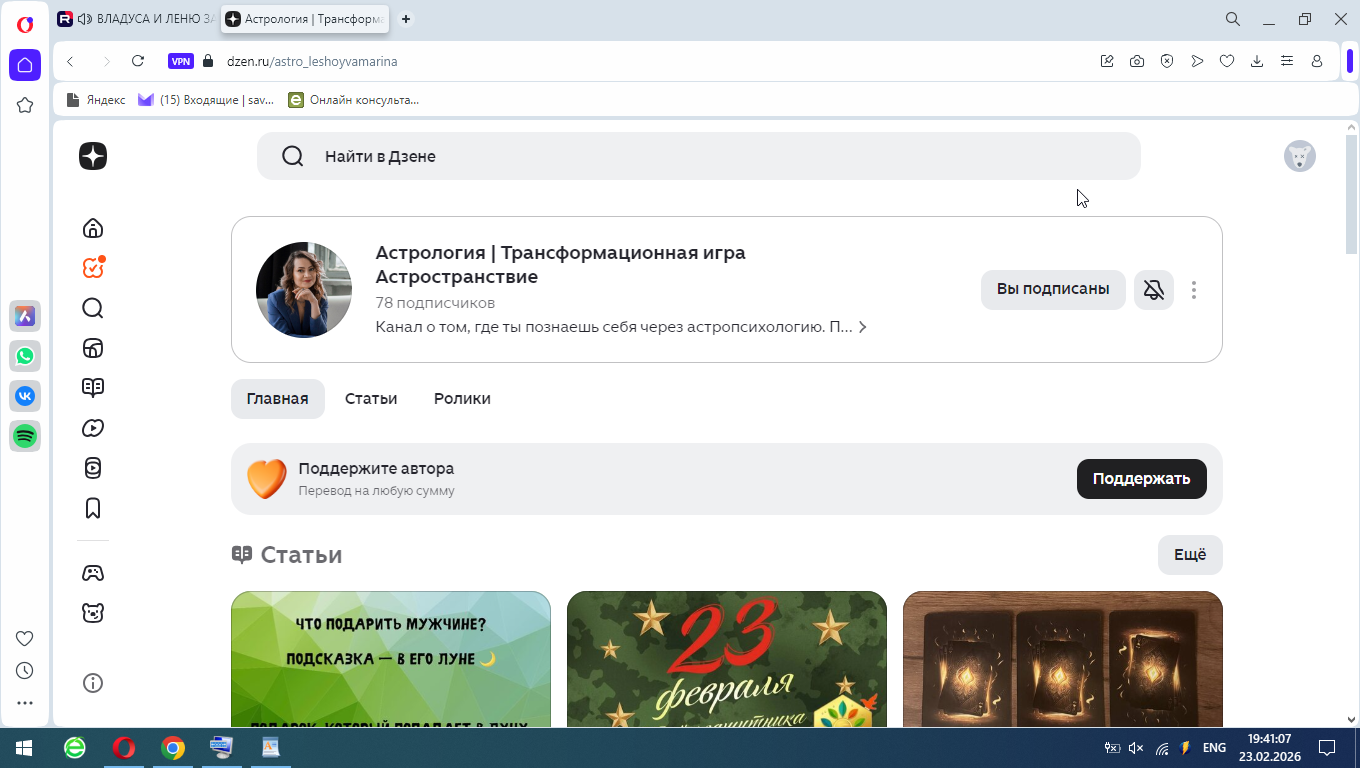Open Windows Start menu
The image size is (1360, 768).
point(24,748)
